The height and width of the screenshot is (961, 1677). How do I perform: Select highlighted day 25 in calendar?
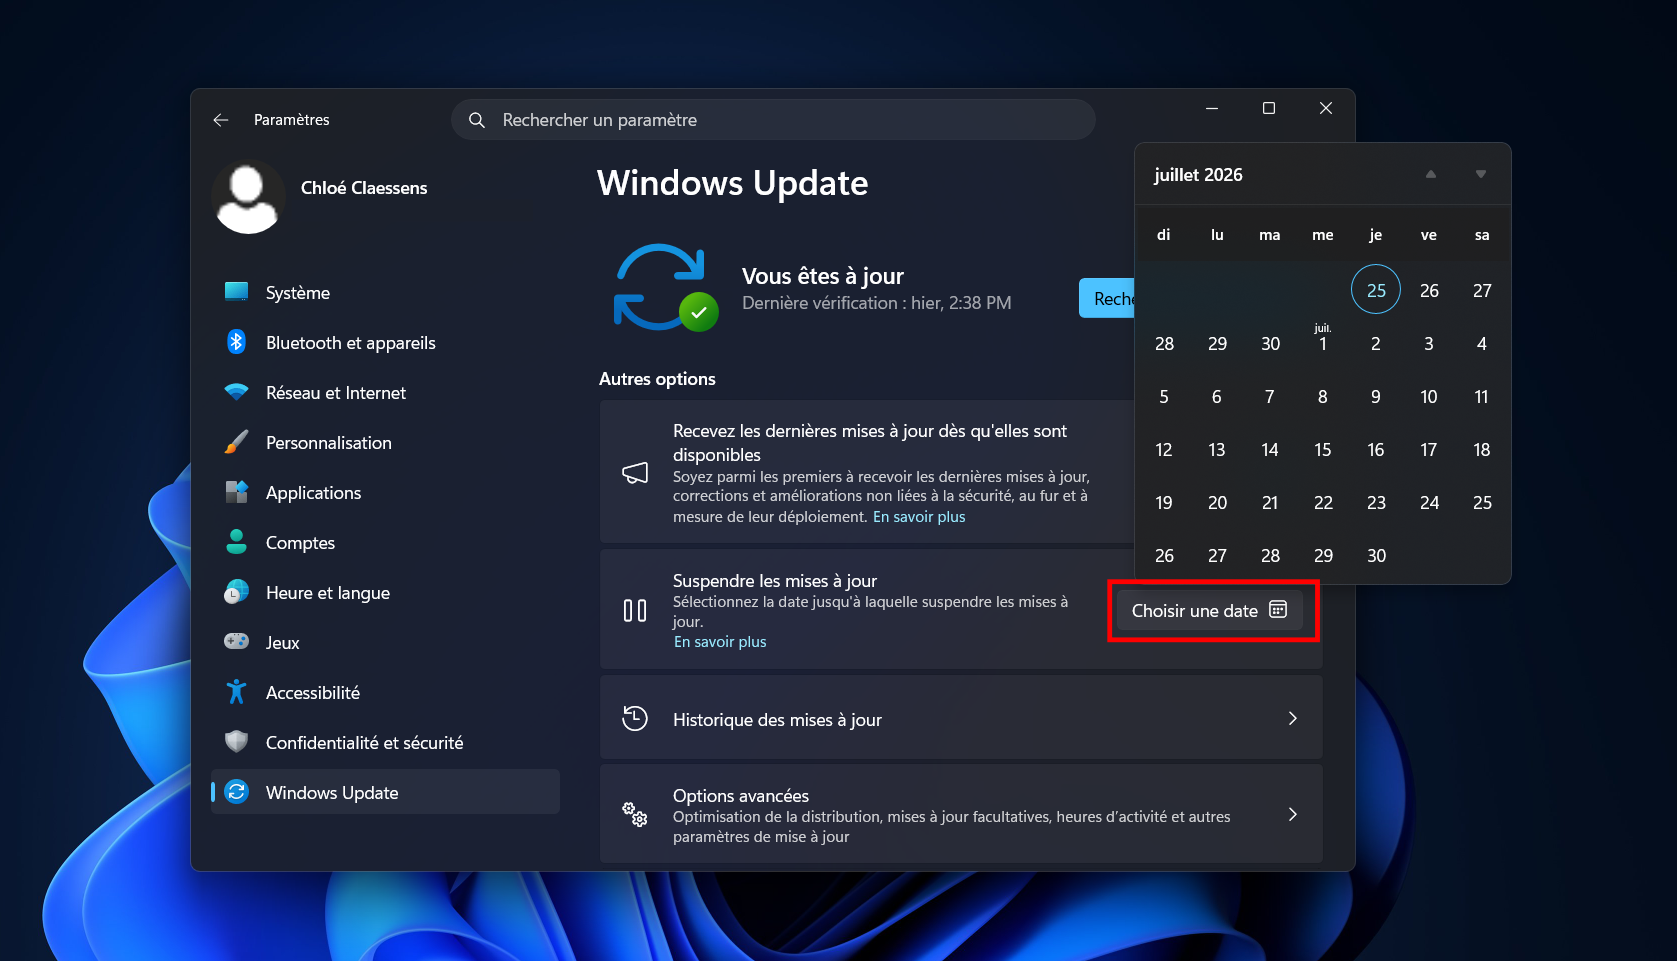(1376, 290)
